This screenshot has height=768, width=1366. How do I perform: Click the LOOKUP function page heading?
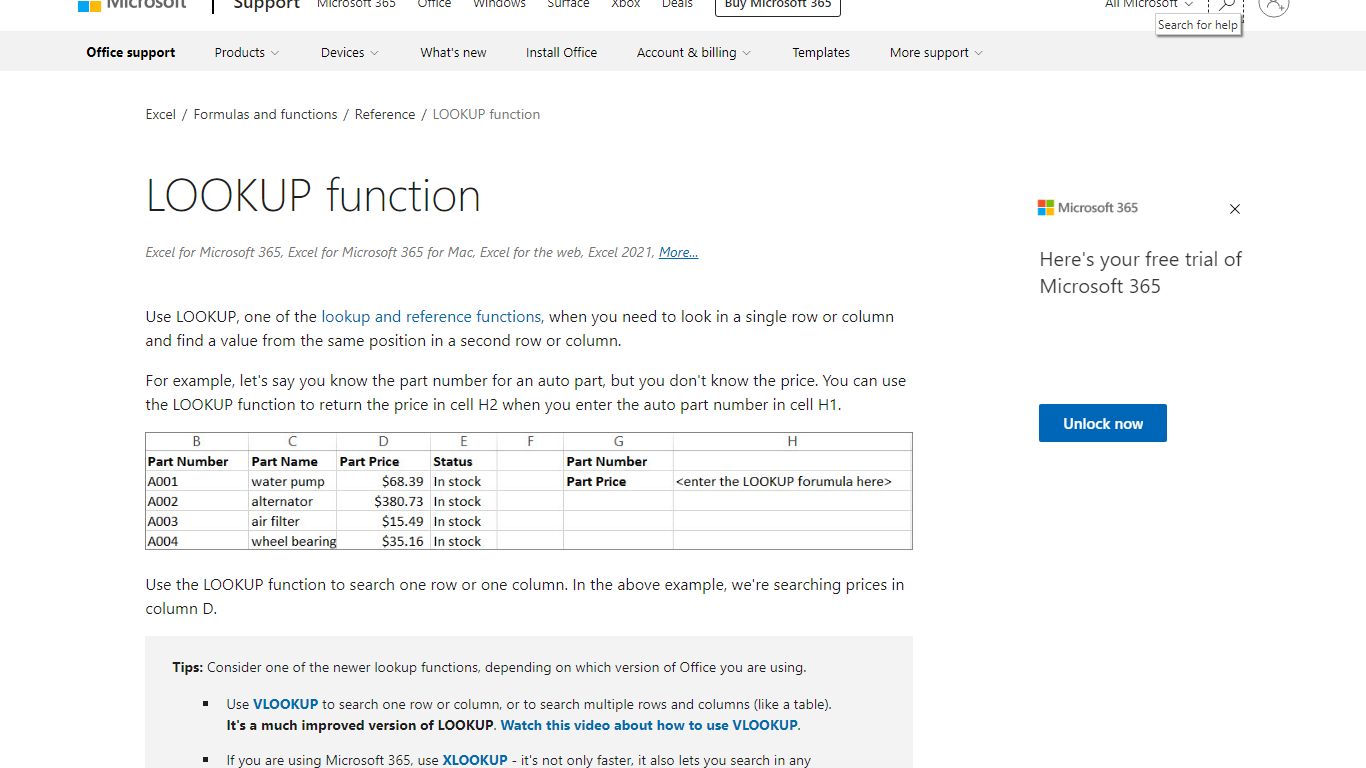pyautogui.click(x=313, y=196)
